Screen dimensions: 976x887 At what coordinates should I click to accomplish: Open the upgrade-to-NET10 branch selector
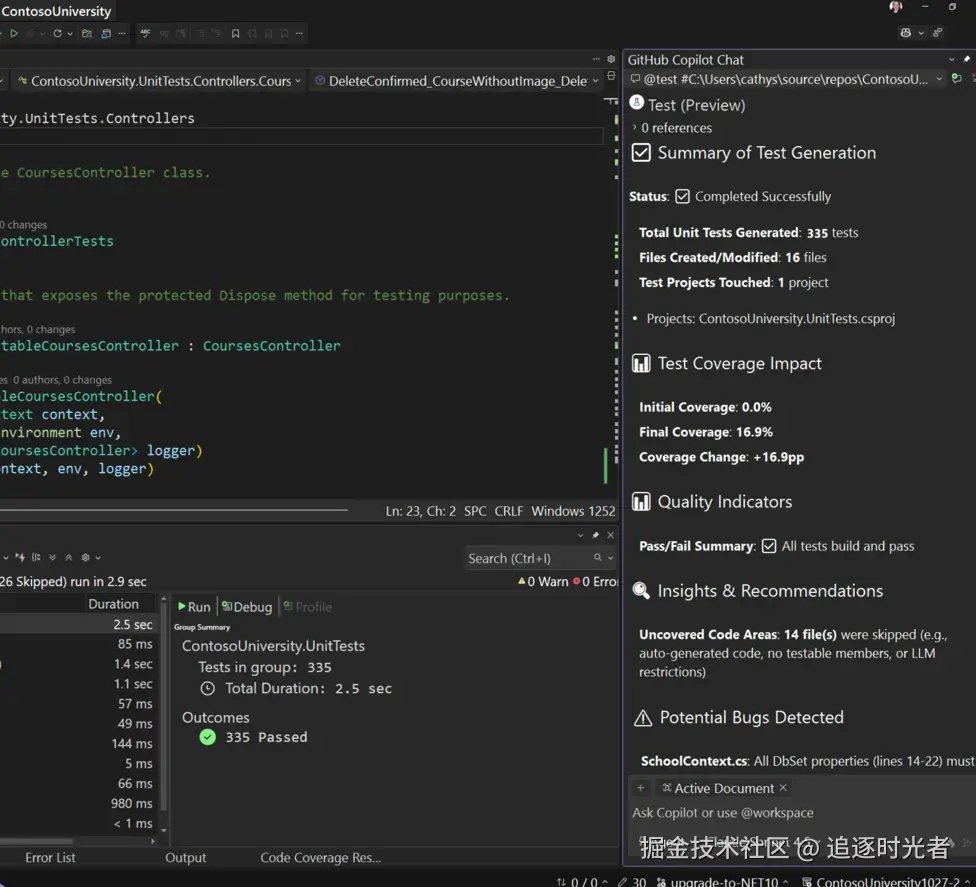point(723,881)
